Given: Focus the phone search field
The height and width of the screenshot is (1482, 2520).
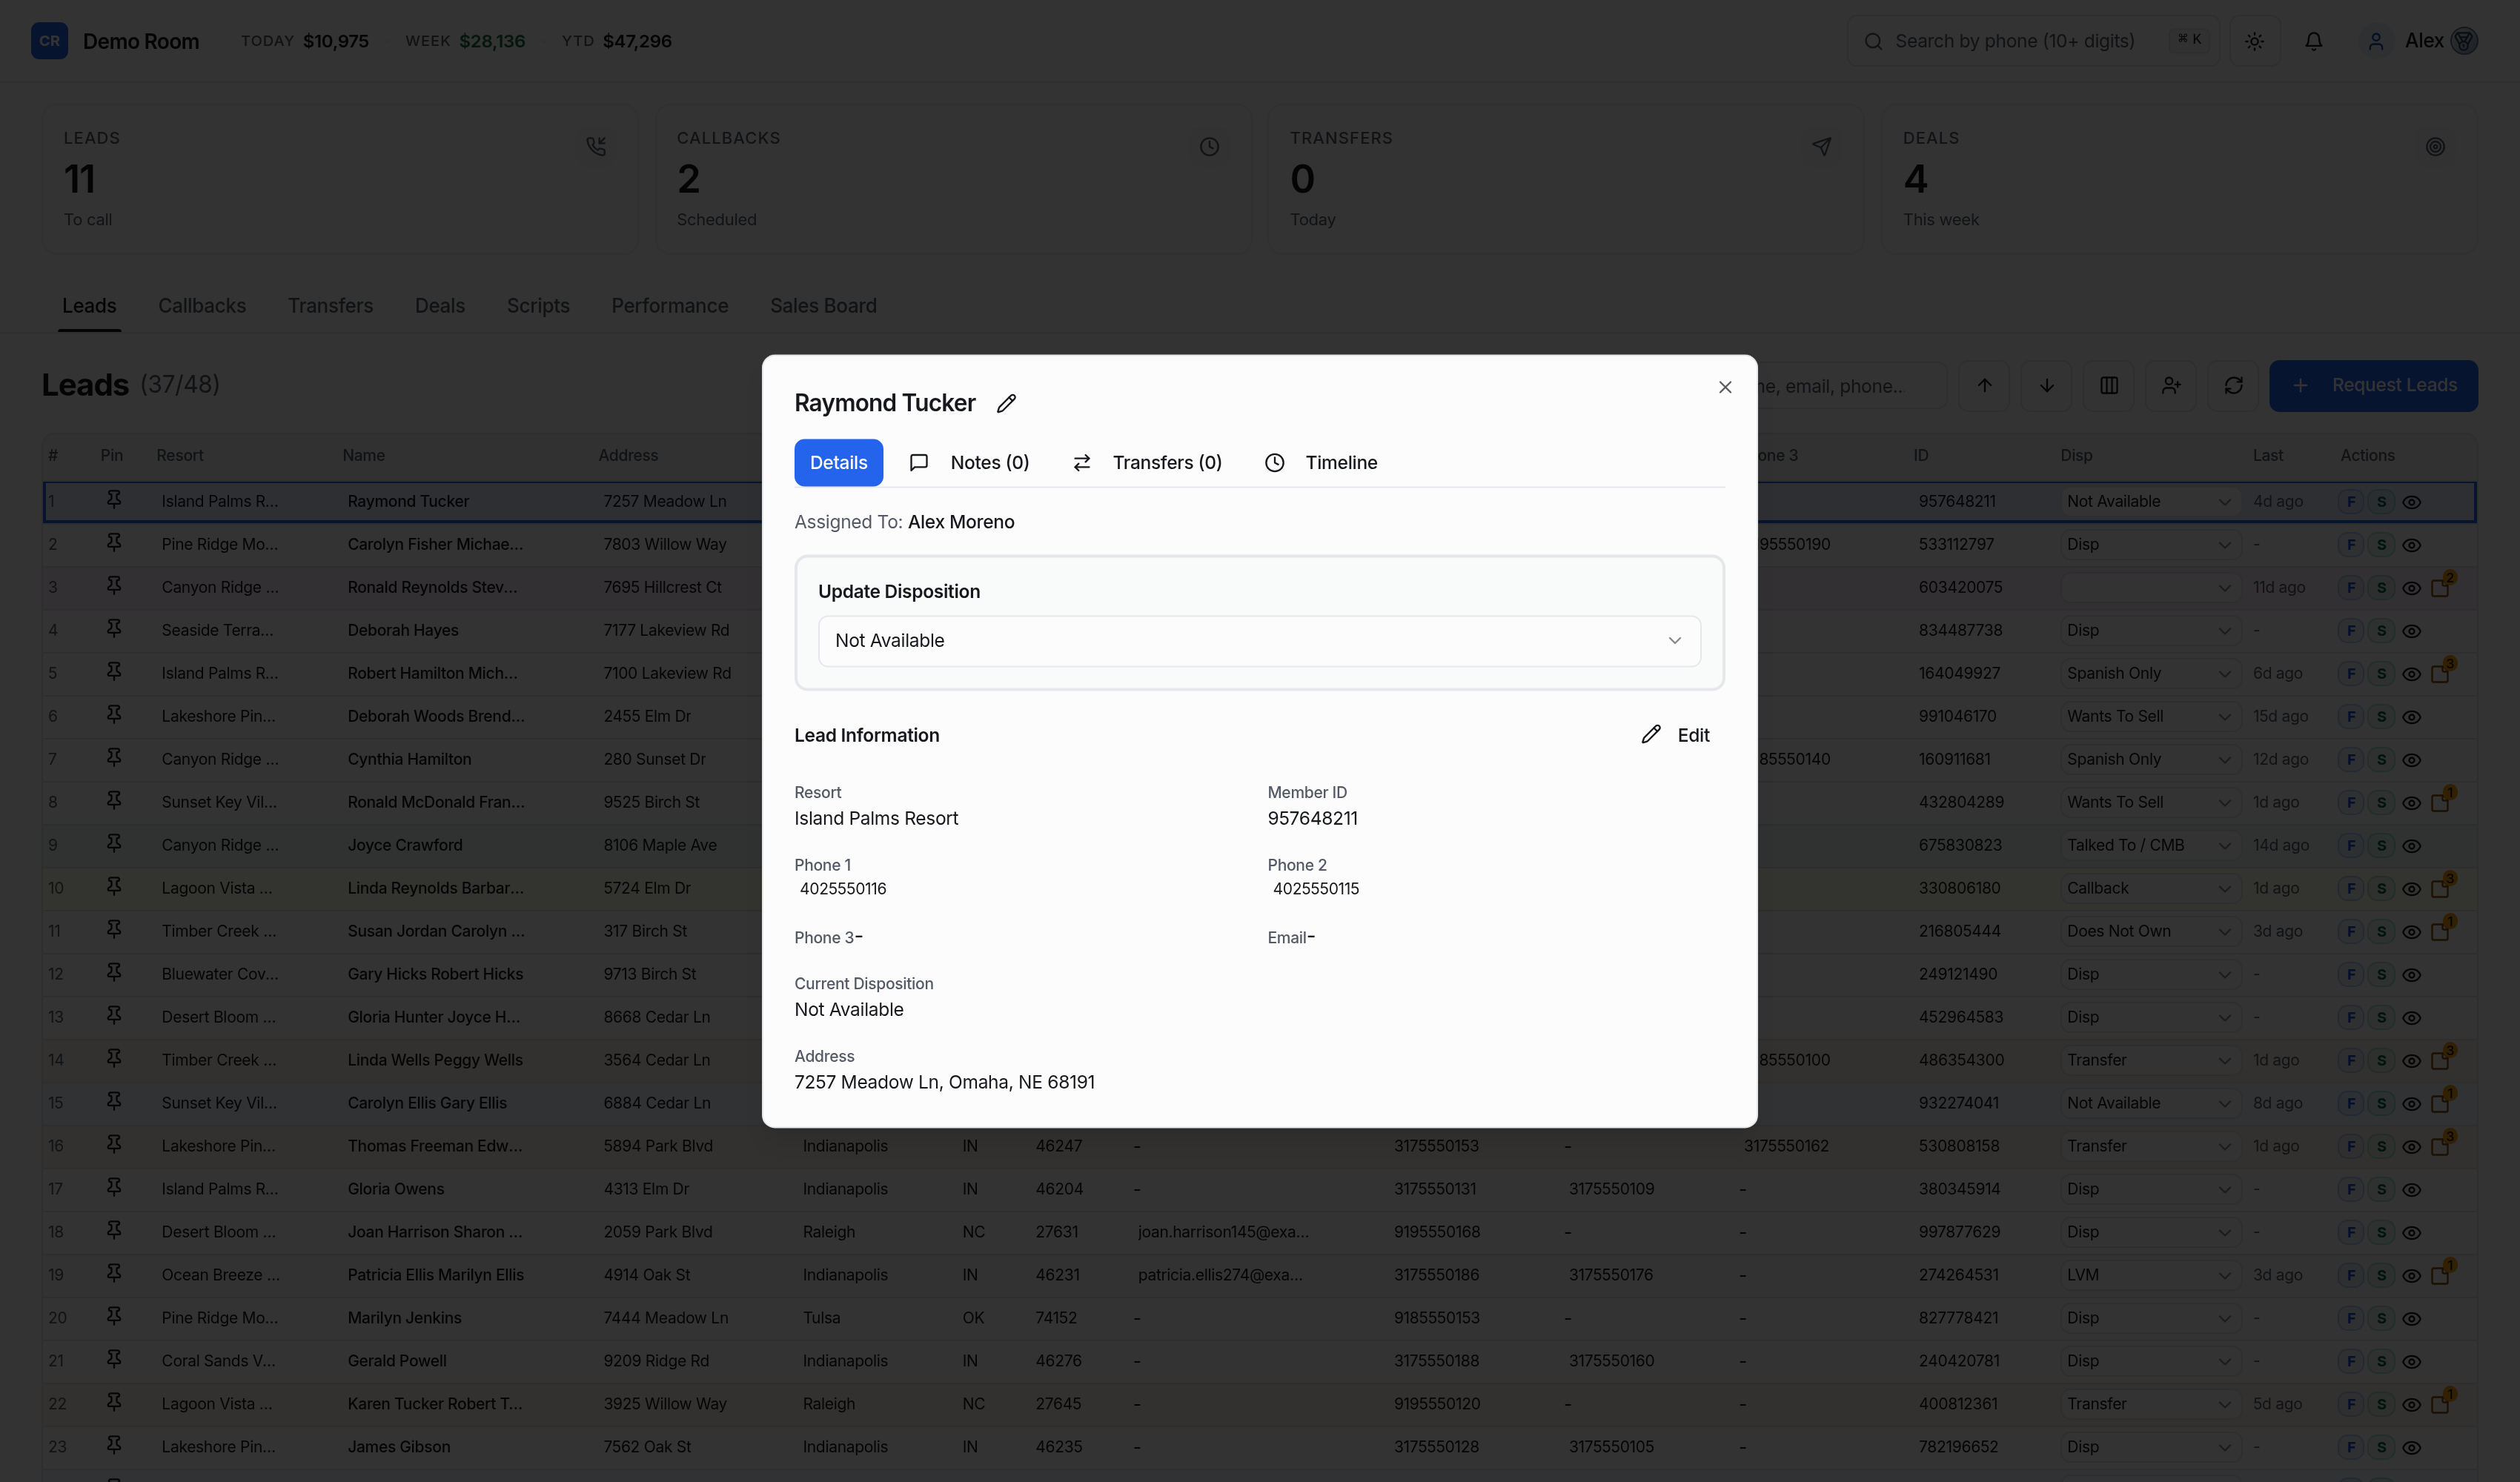Looking at the screenshot, I should click(x=2033, y=41).
